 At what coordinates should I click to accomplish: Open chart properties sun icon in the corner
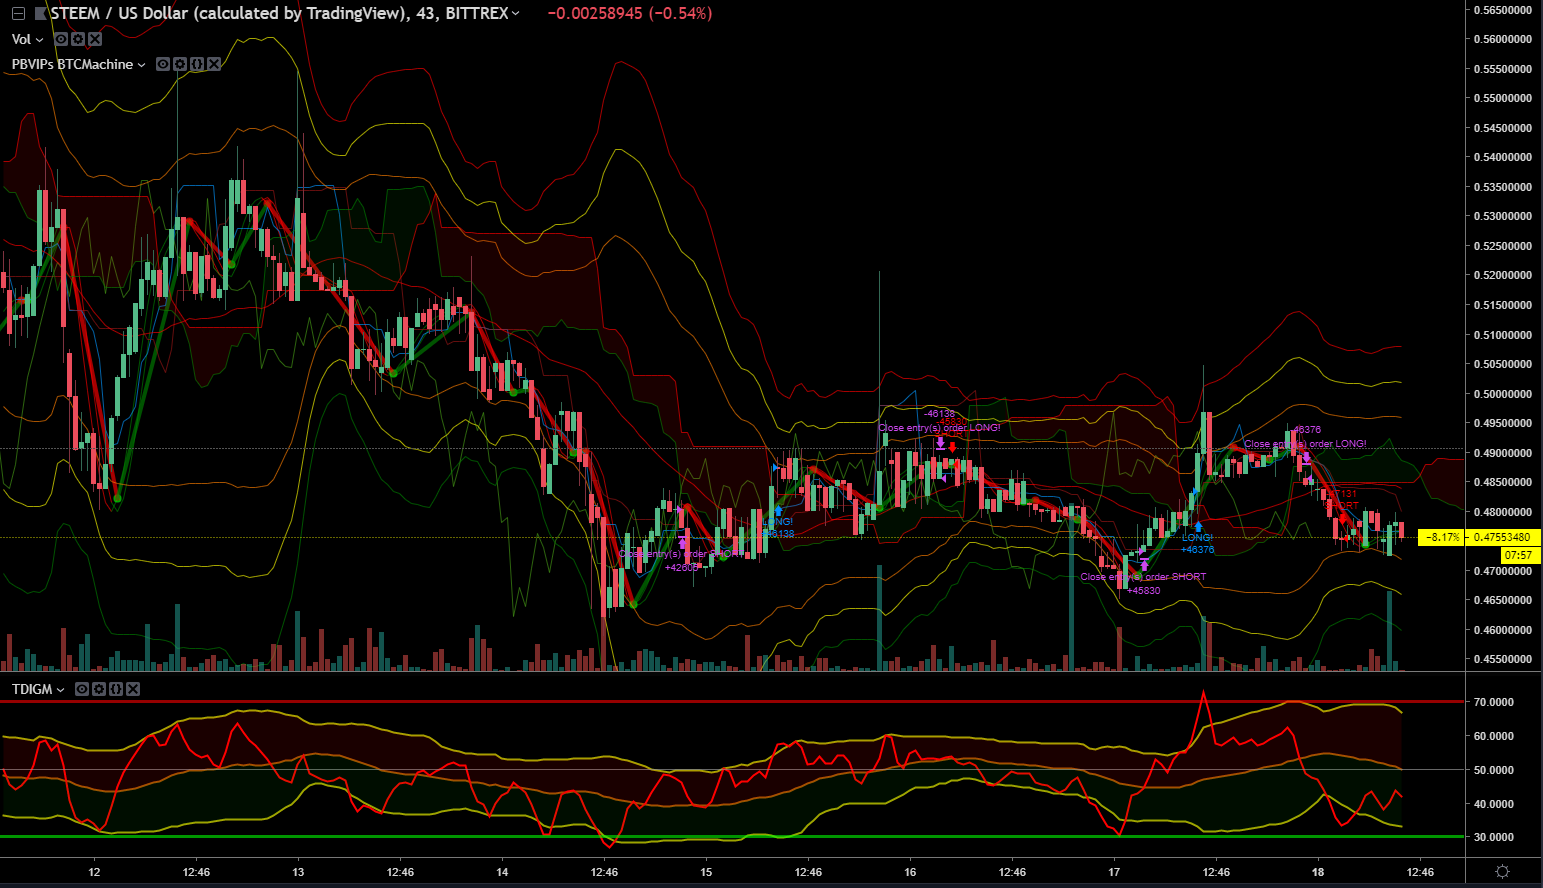1502,872
